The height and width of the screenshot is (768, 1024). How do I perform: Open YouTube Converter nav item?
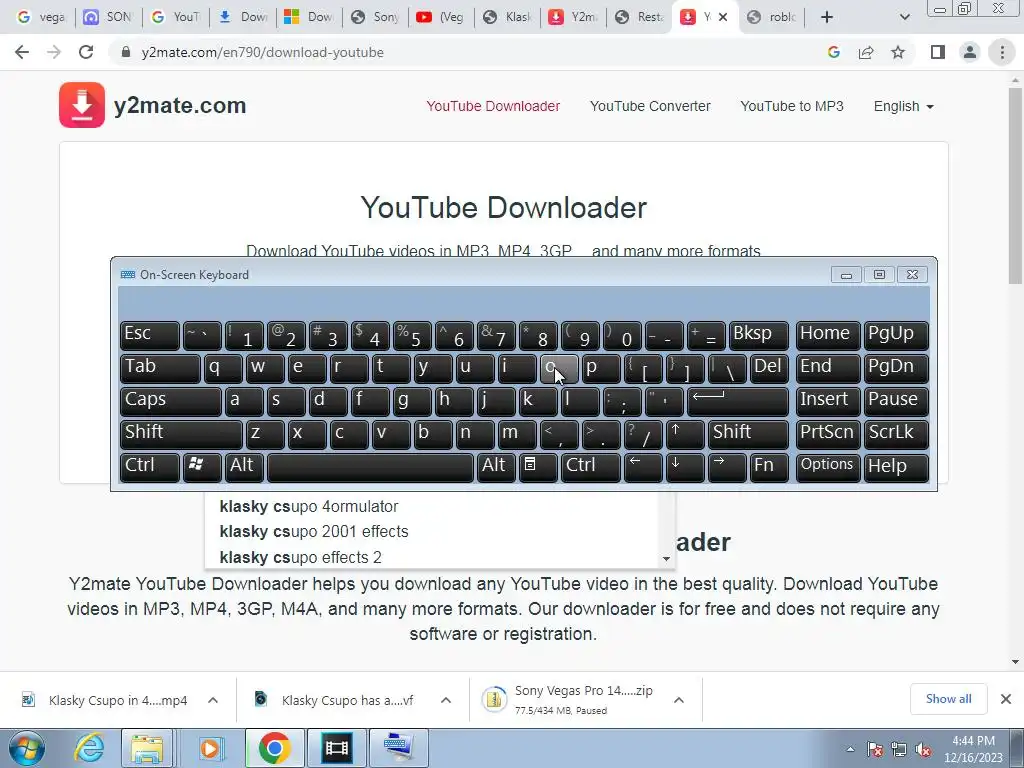point(650,106)
